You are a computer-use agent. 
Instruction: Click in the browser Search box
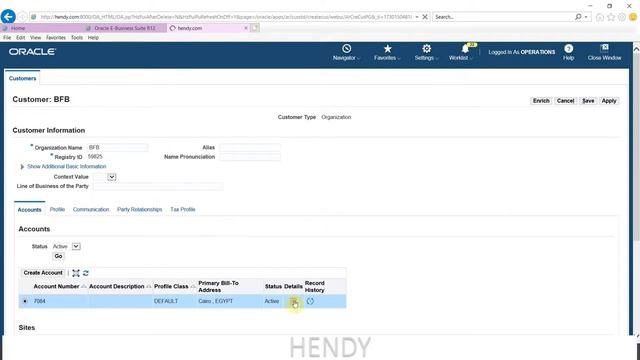pyautogui.click(x=503, y=17)
